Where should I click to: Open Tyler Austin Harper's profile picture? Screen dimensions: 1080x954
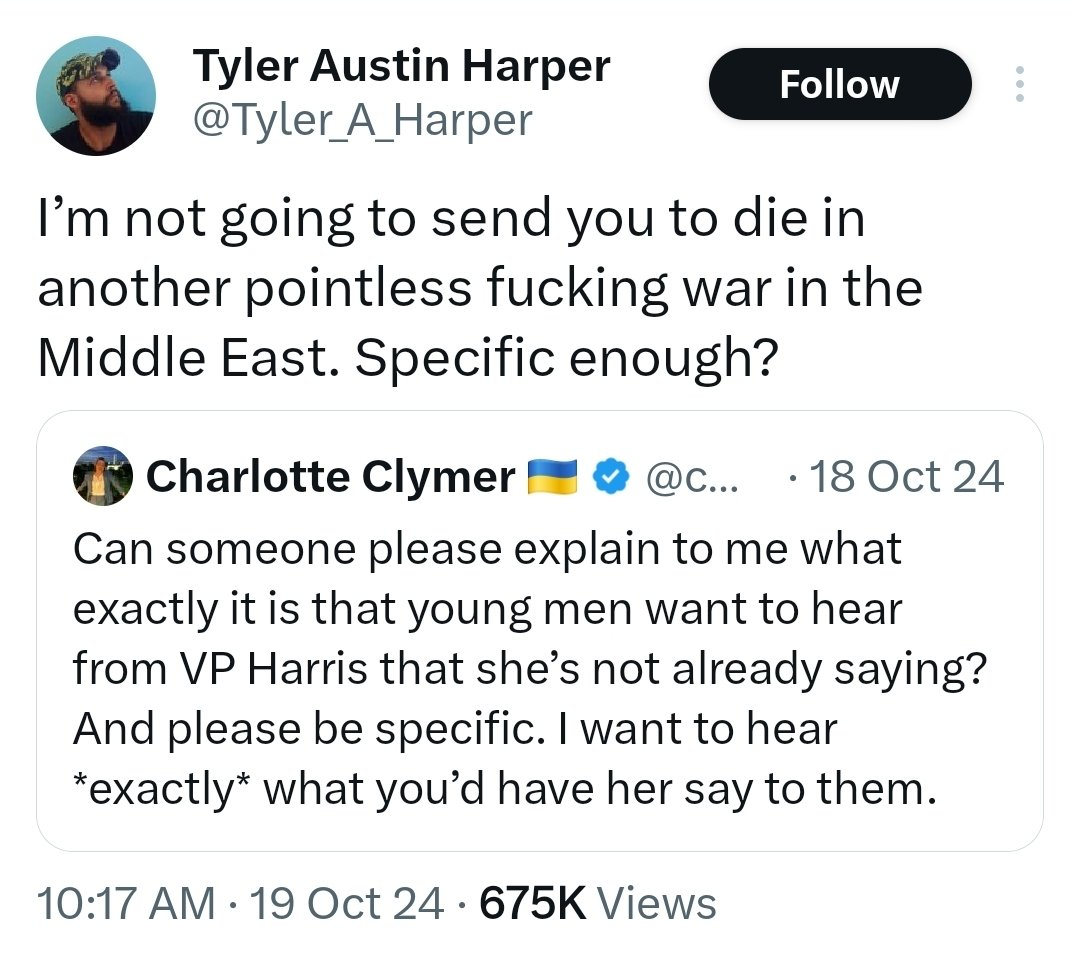pyautogui.click(x=96, y=95)
